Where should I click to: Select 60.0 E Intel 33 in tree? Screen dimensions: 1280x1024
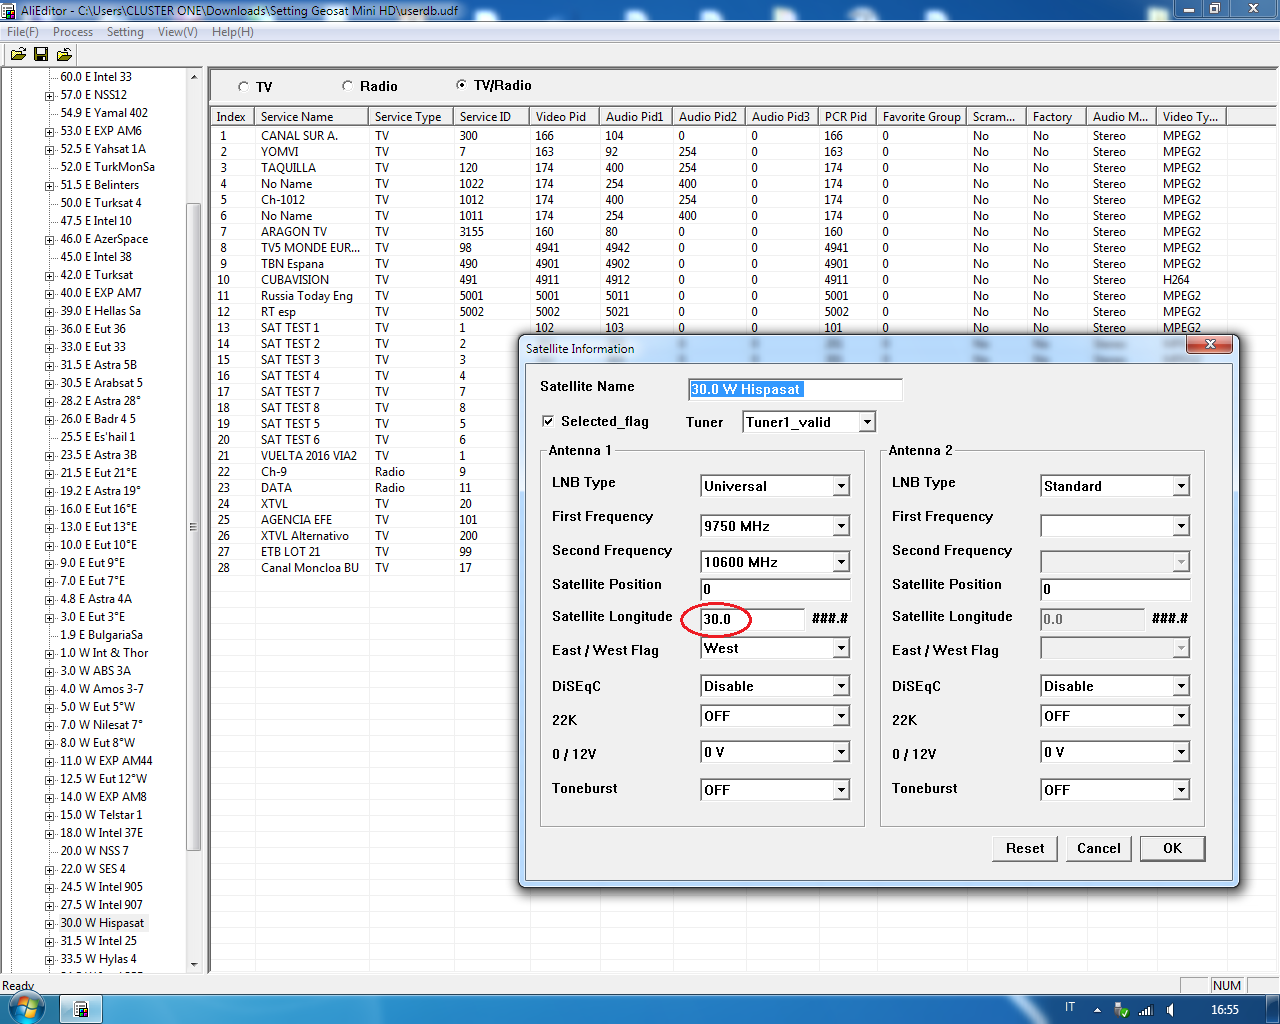pos(96,77)
